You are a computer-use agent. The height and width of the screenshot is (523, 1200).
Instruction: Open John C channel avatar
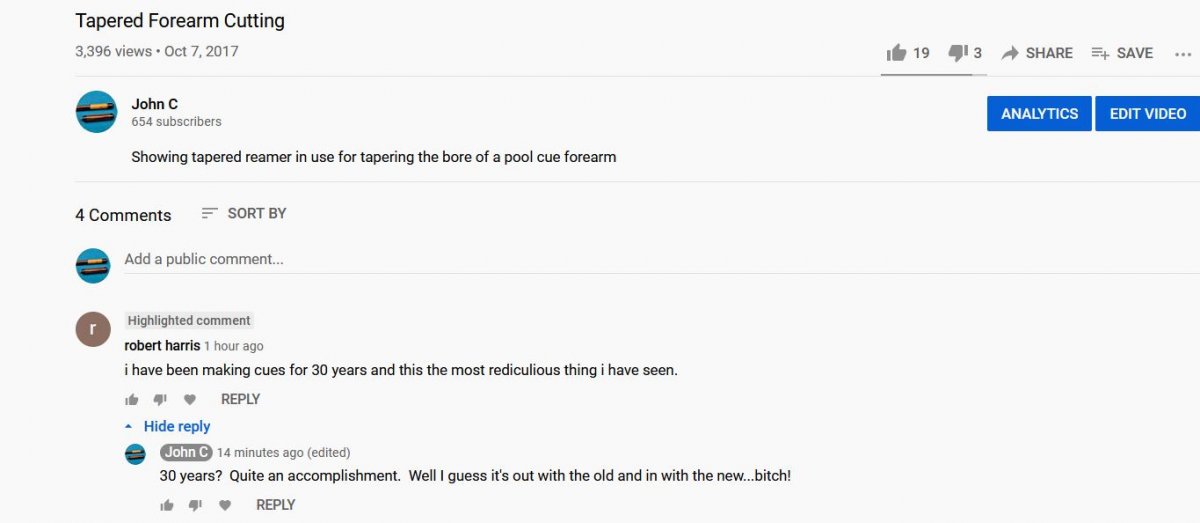coord(97,112)
